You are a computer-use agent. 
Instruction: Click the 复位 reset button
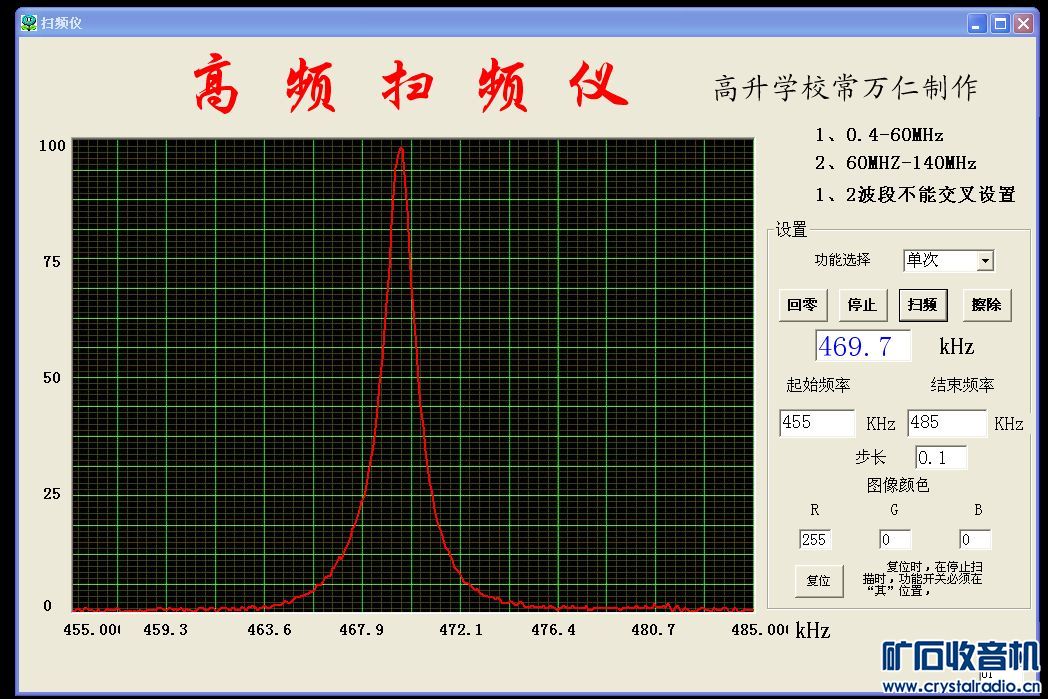pyautogui.click(x=818, y=580)
